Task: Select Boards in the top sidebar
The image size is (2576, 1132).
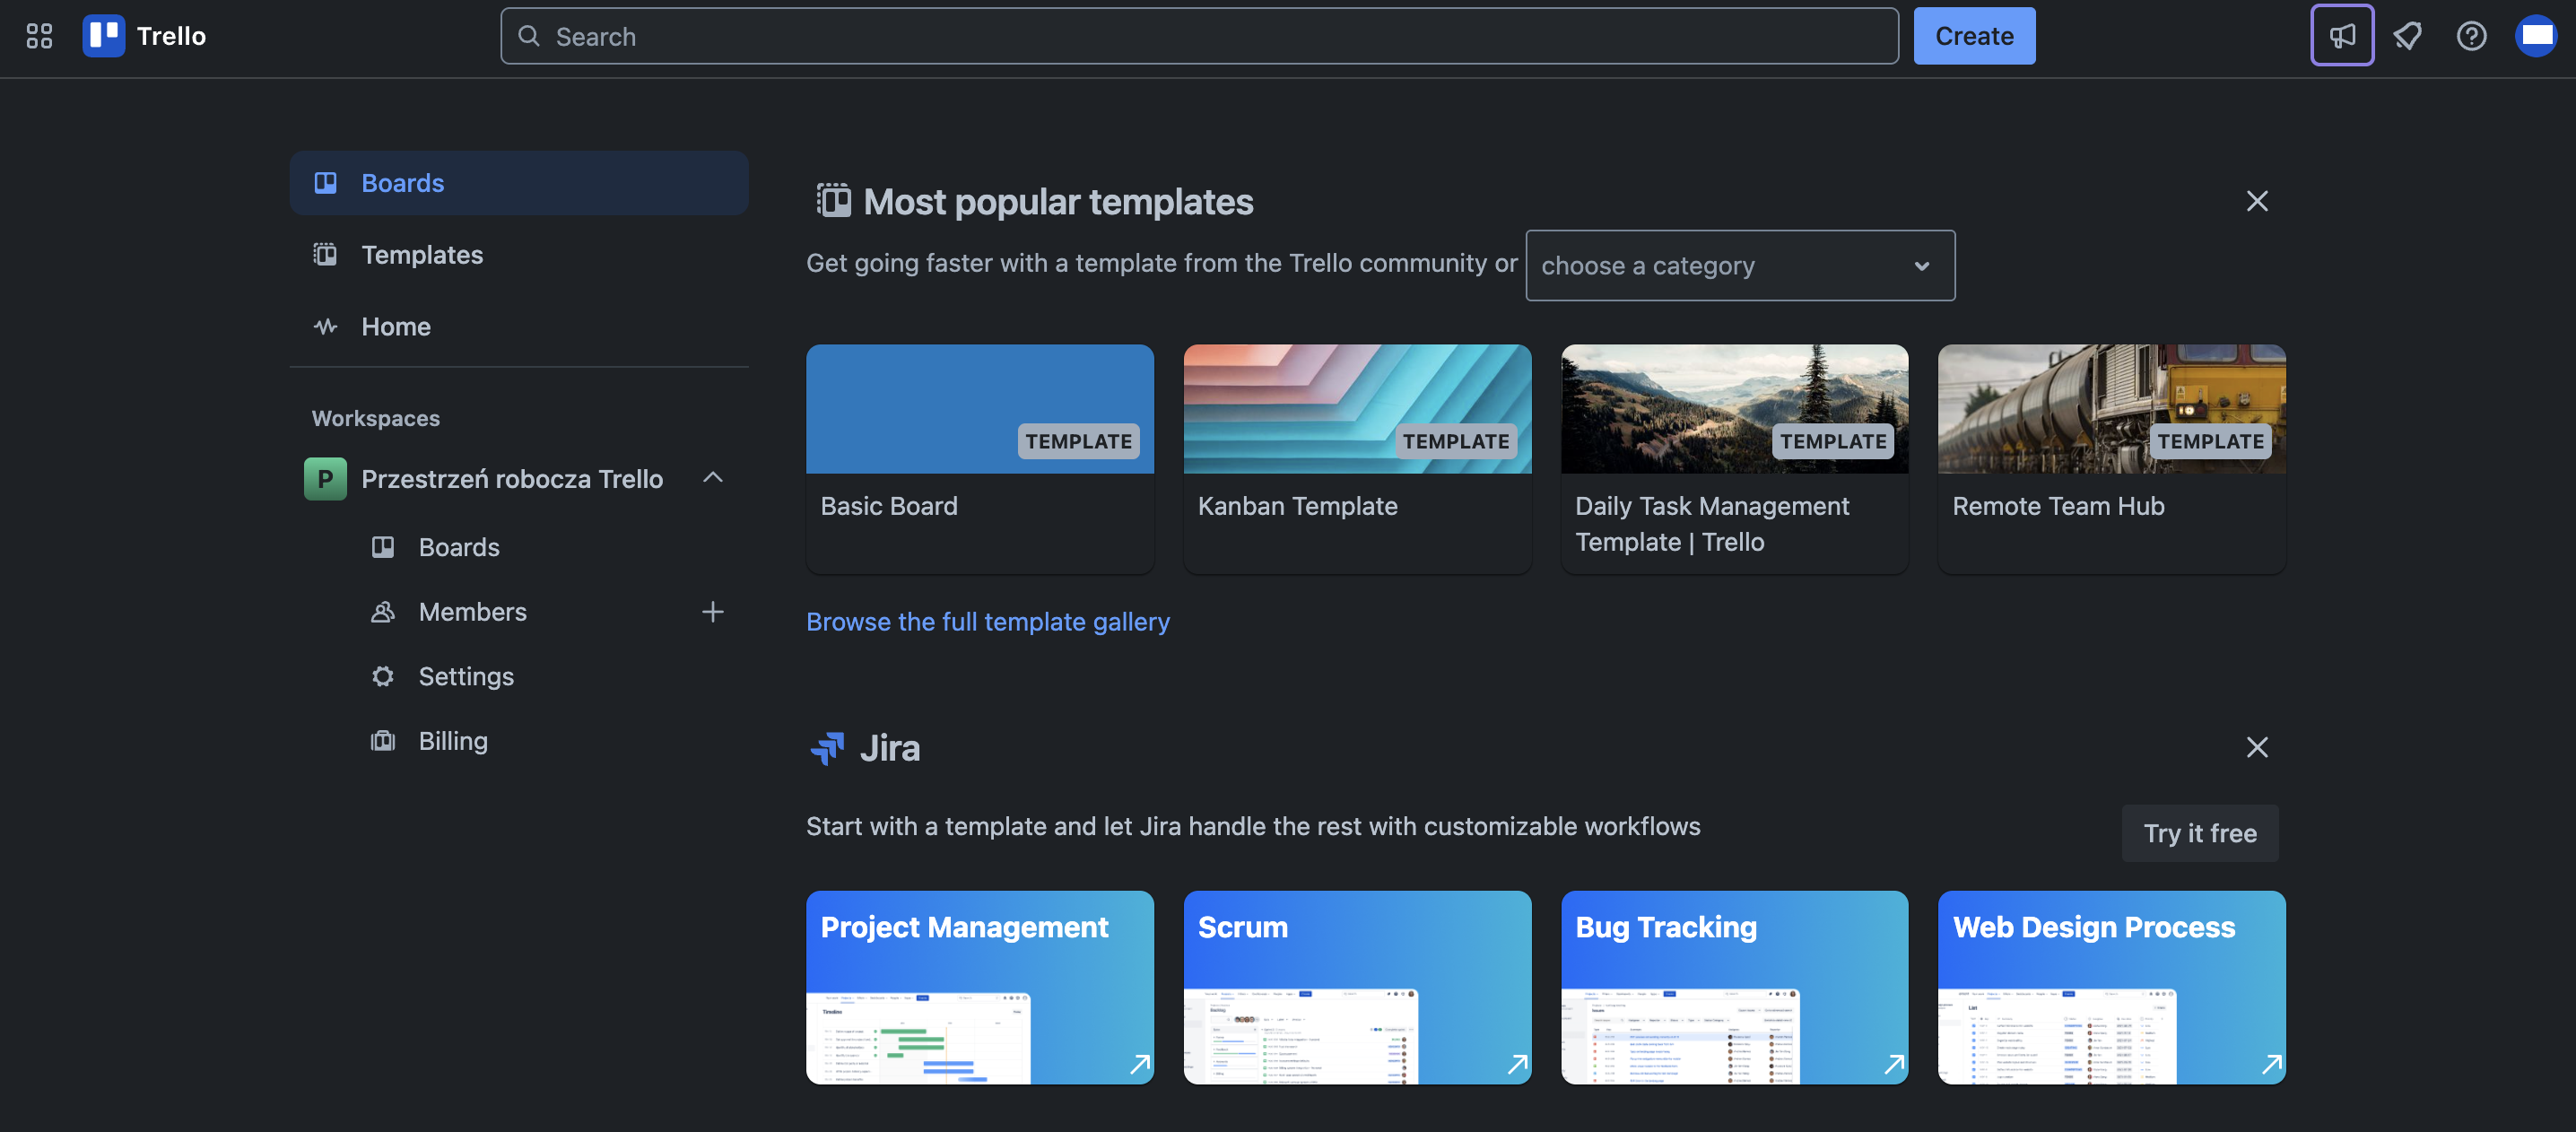Action: pyautogui.click(x=519, y=183)
